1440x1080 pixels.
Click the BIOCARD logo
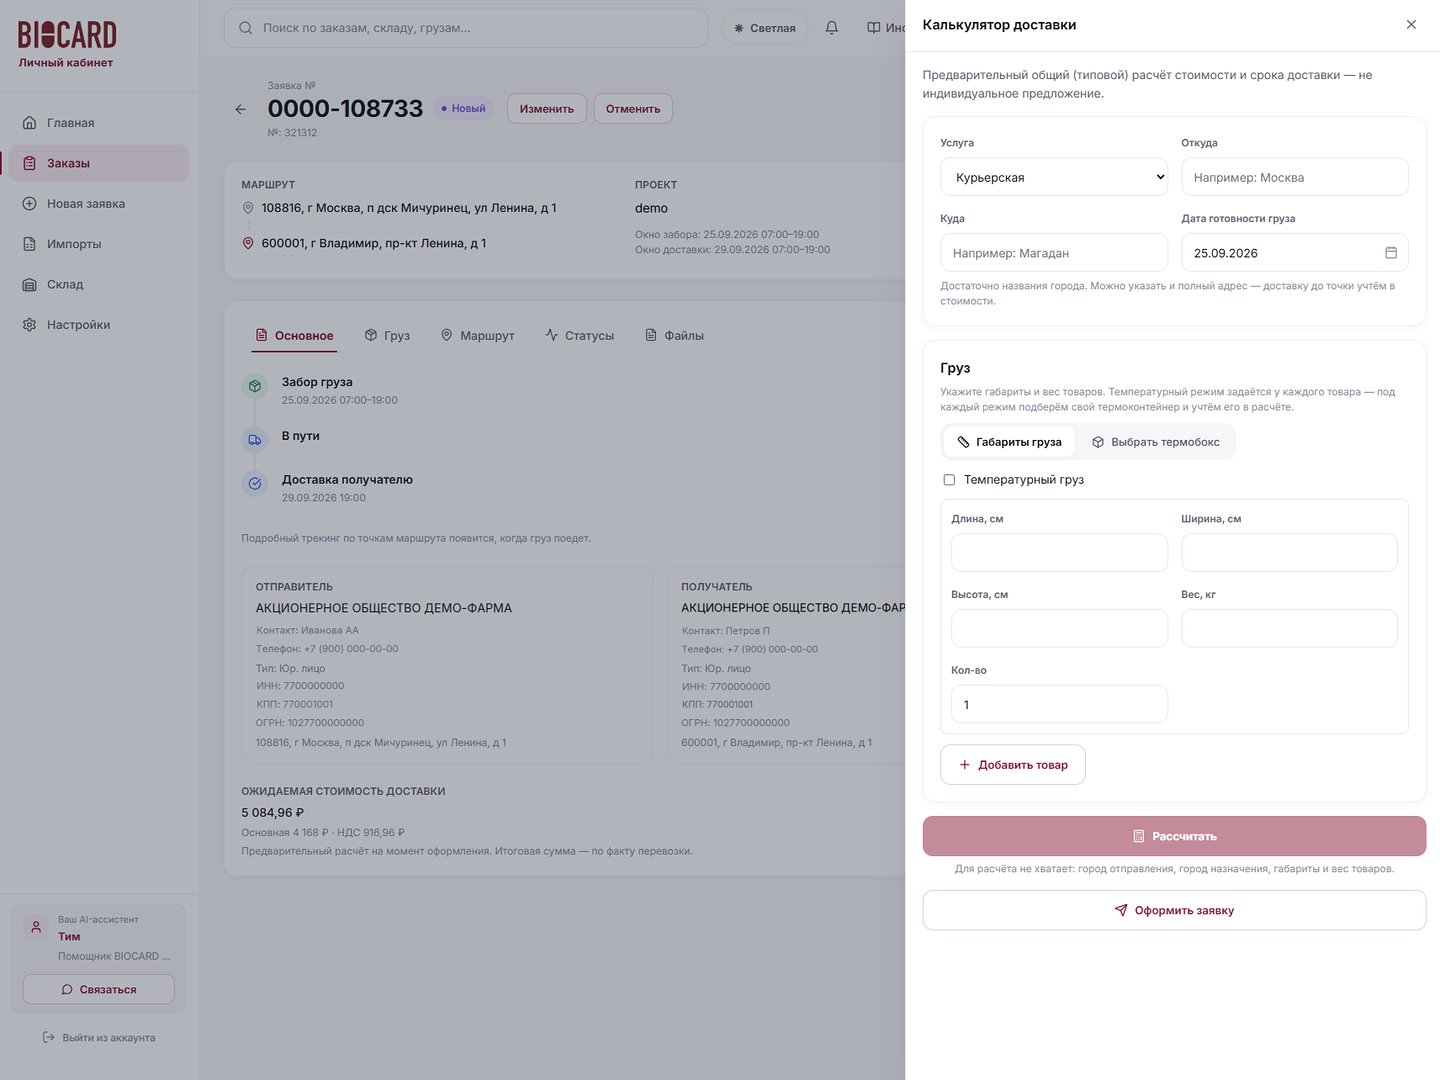coord(67,36)
